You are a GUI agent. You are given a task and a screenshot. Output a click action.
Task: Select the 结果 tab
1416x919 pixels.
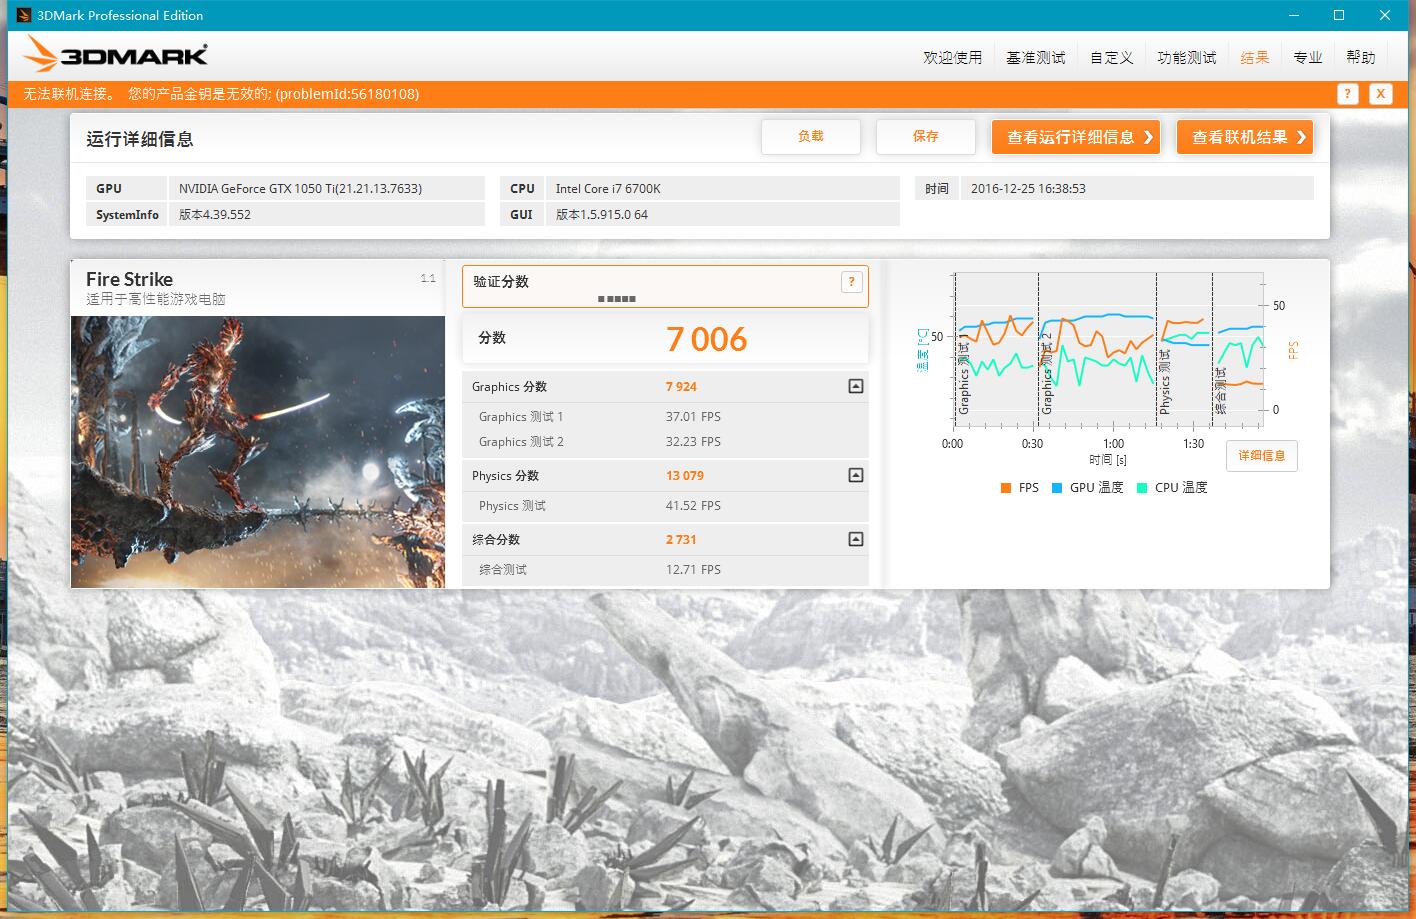click(x=1255, y=57)
